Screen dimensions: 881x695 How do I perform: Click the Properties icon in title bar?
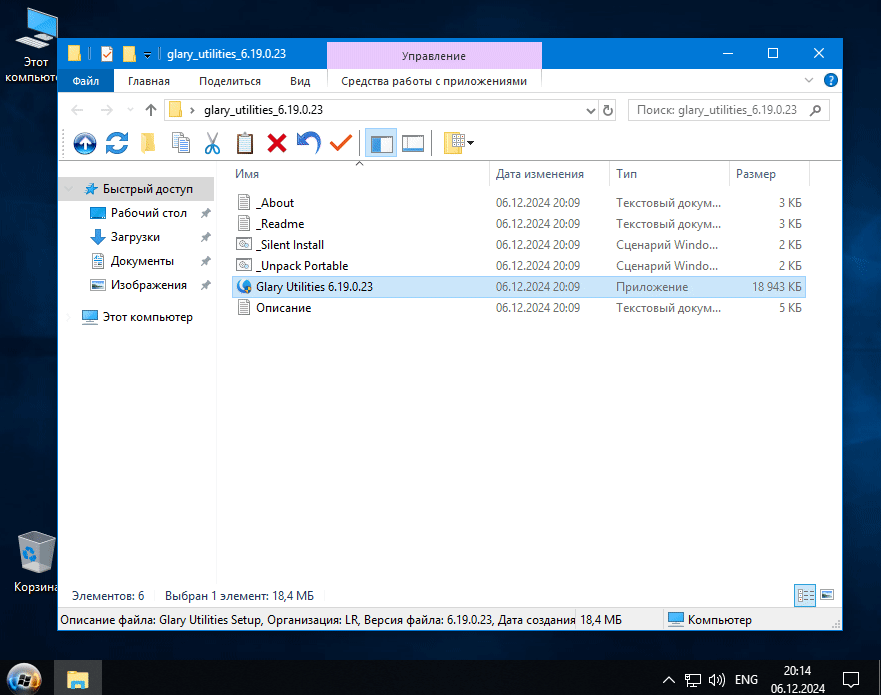pyautogui.click(x=107, y=53)
